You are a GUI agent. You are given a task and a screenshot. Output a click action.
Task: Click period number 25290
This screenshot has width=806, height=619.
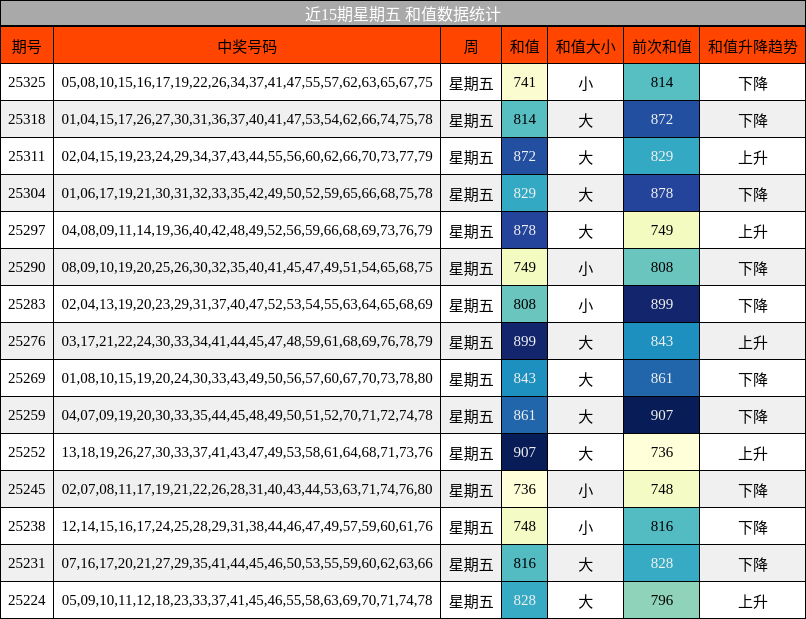[x=27, y=267]
